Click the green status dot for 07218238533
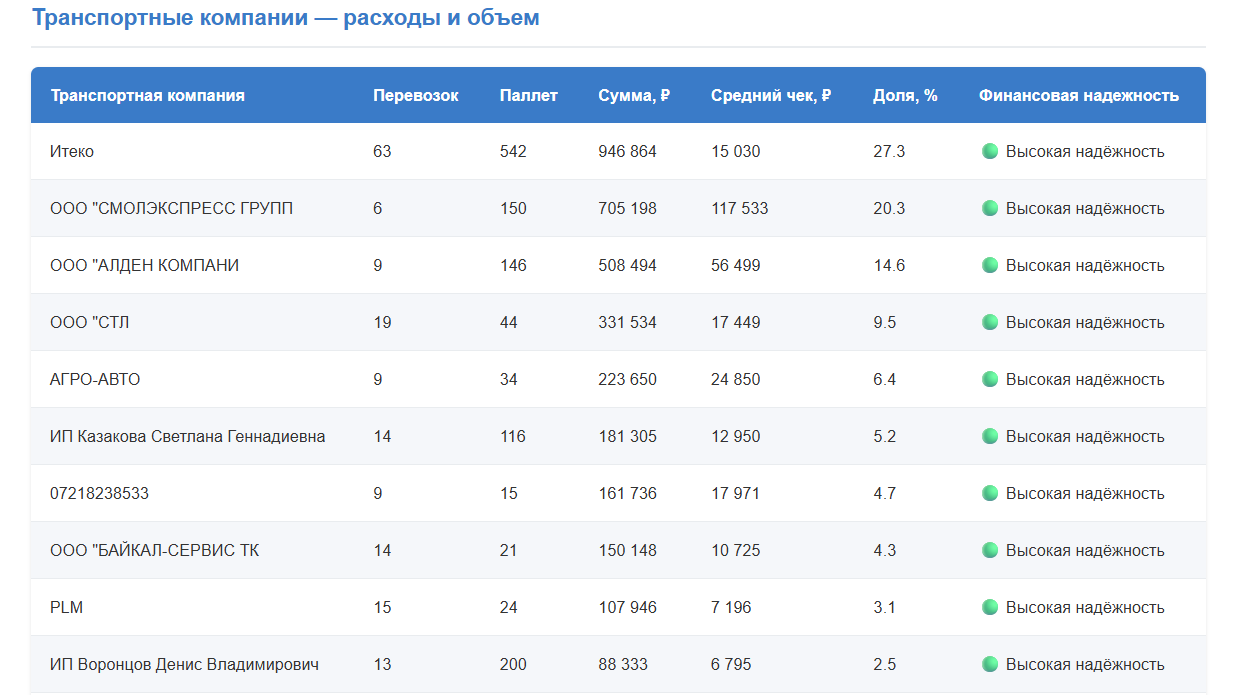 990,493
